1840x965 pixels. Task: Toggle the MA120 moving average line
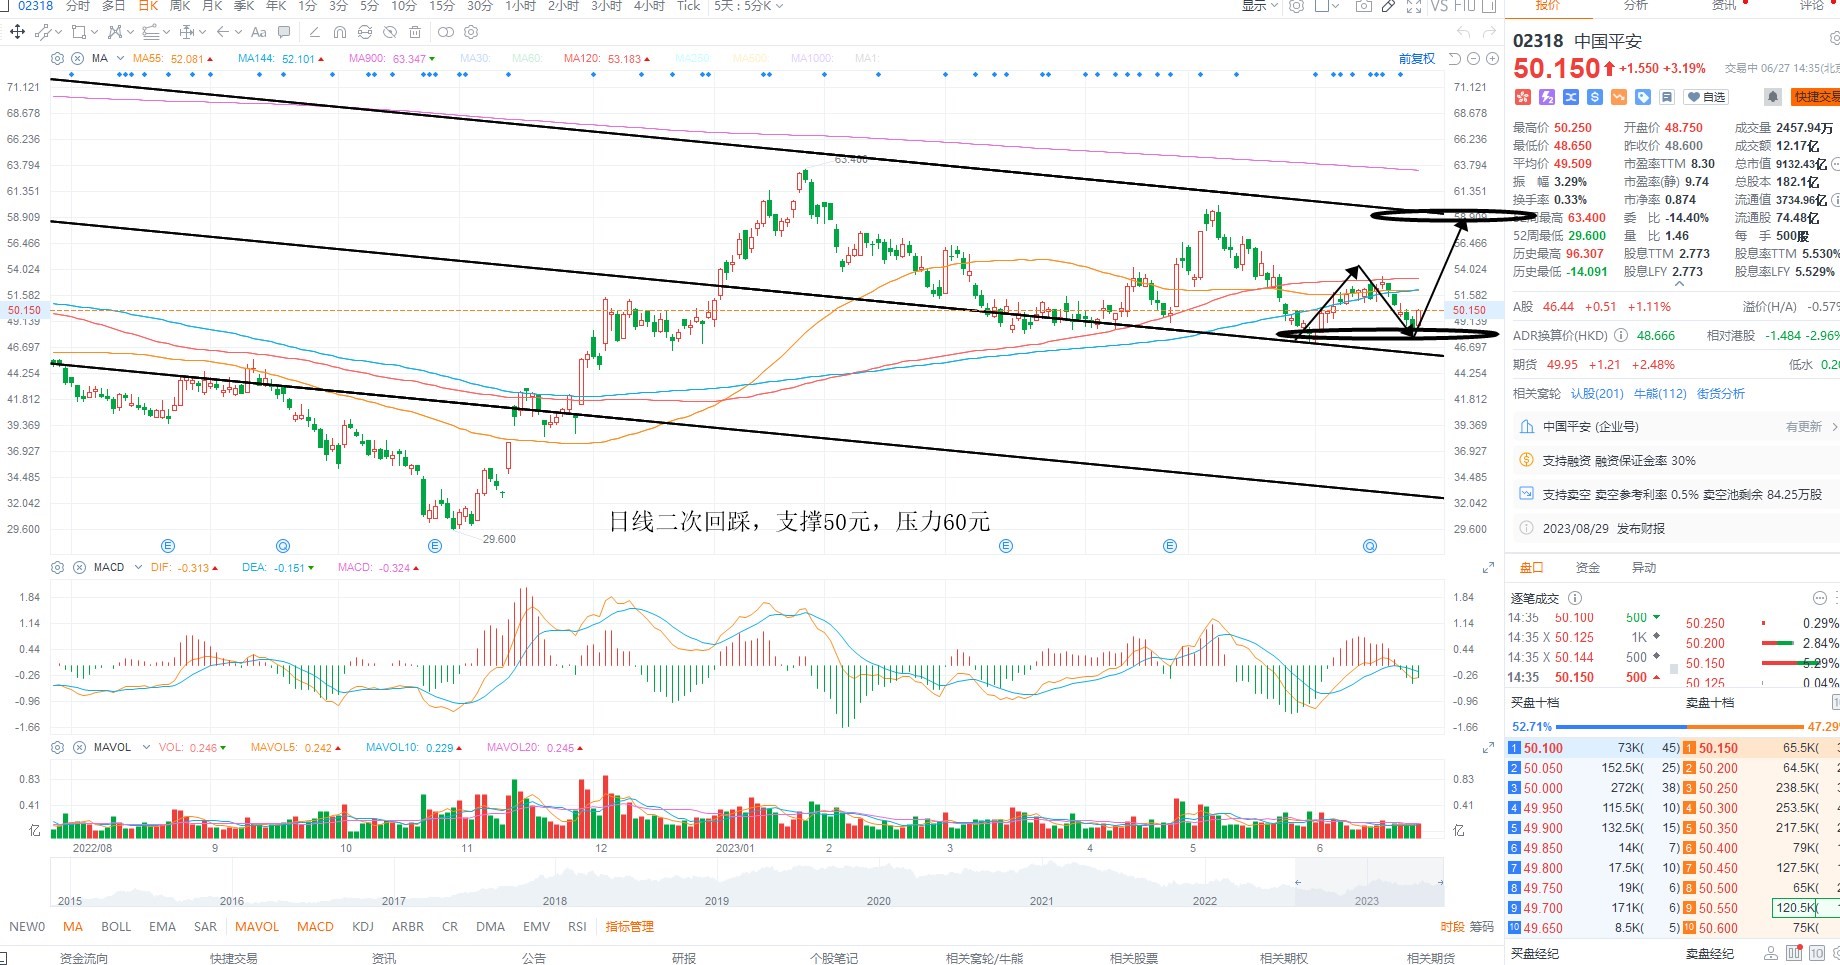point(607,59)
